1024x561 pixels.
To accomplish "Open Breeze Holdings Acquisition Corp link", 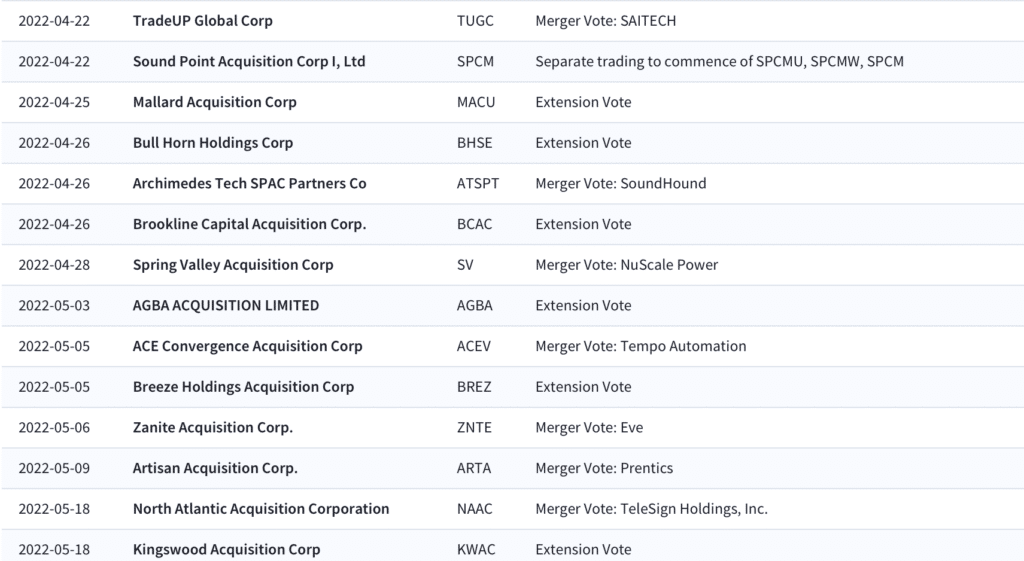I will 243,387.
